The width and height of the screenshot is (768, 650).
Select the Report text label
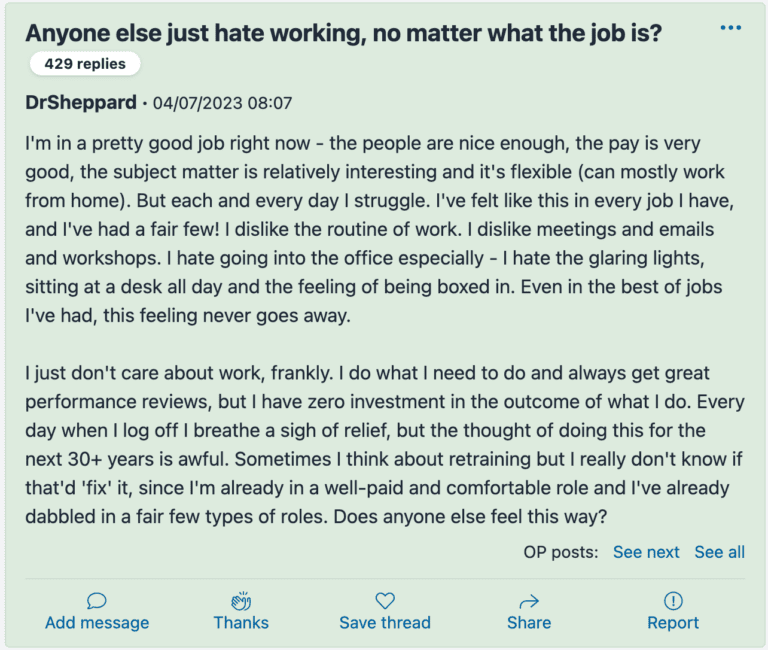[673, 623]
